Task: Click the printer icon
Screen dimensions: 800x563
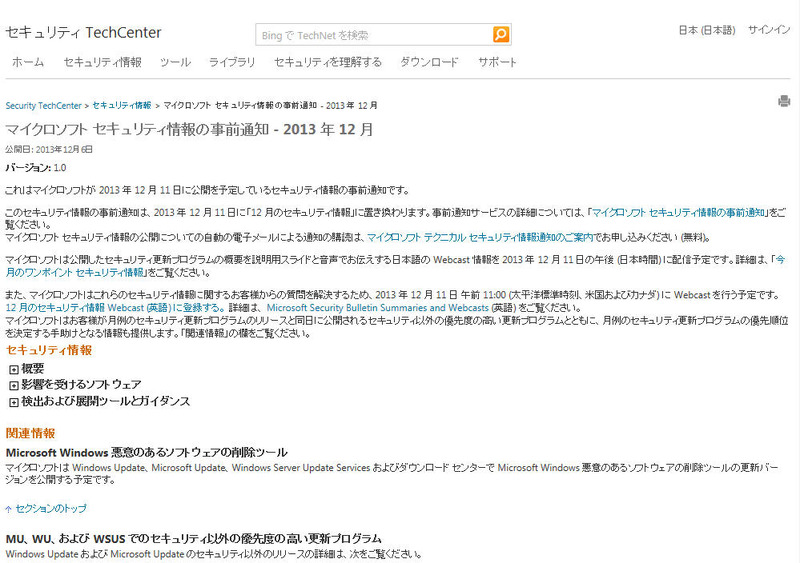Action: [784, 101]
